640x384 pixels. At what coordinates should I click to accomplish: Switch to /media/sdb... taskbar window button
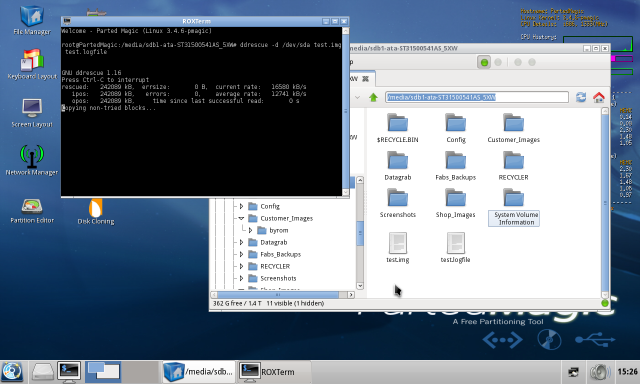[x=199, y=372]
